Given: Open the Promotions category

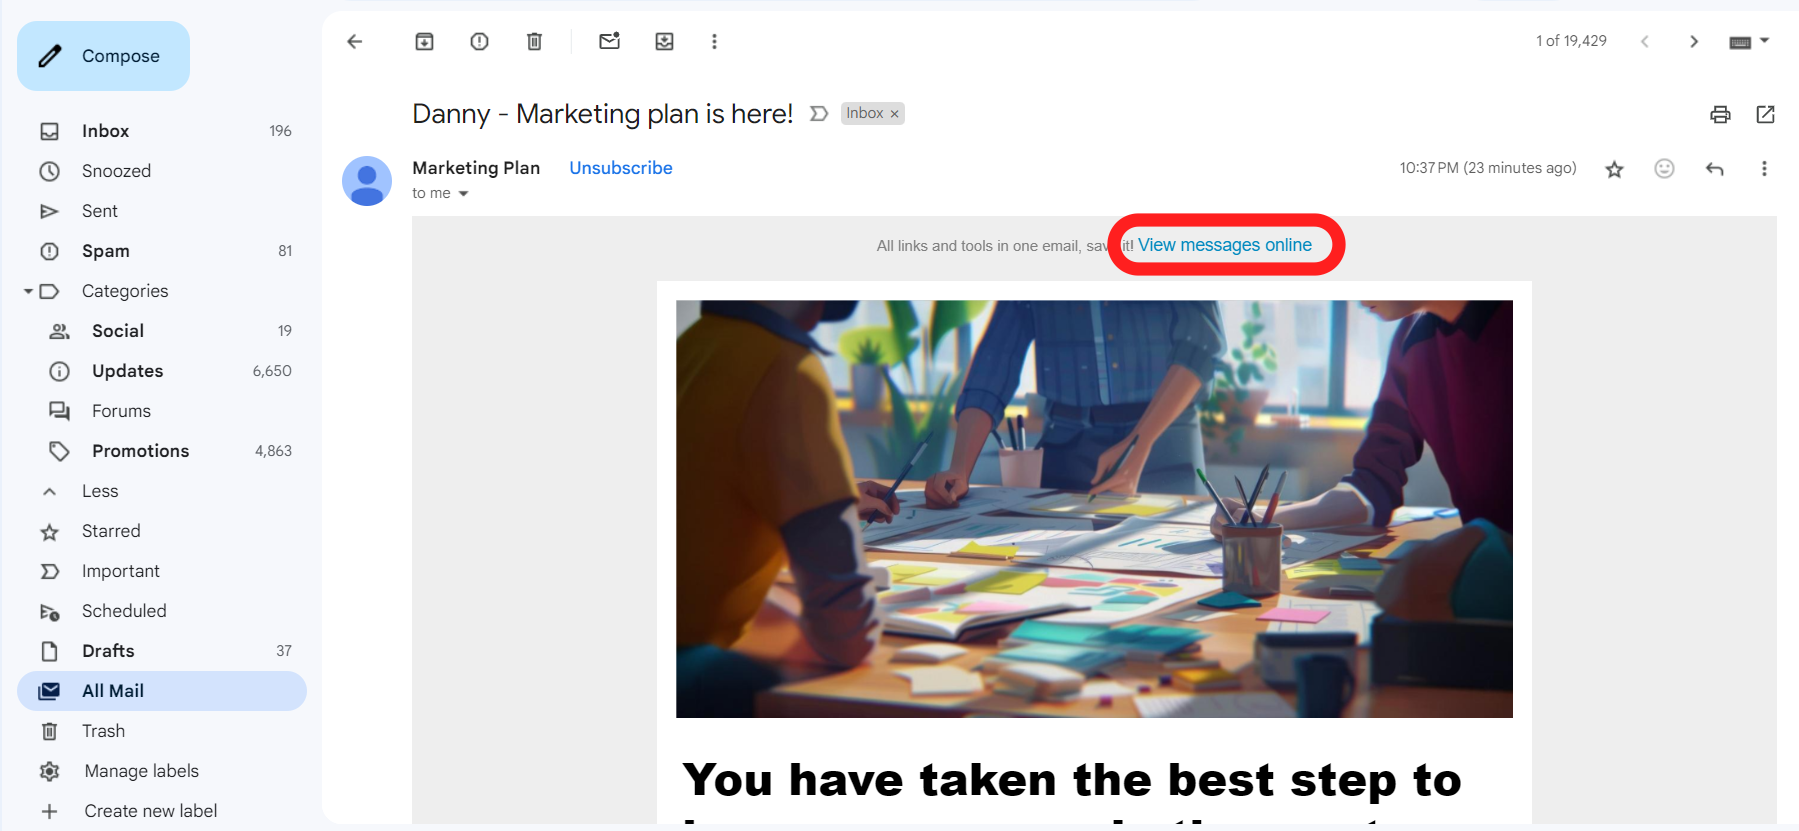Looking at the screenshot, I should [140, 451].
